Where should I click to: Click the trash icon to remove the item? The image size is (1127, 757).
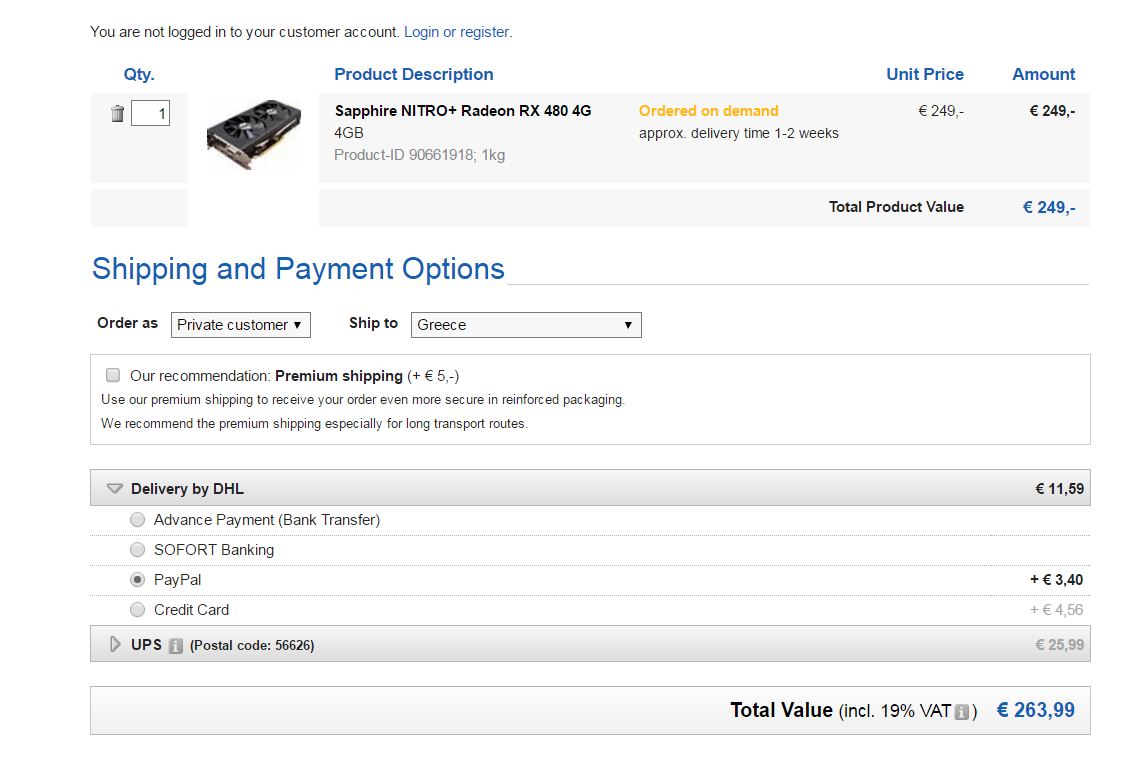118,114
